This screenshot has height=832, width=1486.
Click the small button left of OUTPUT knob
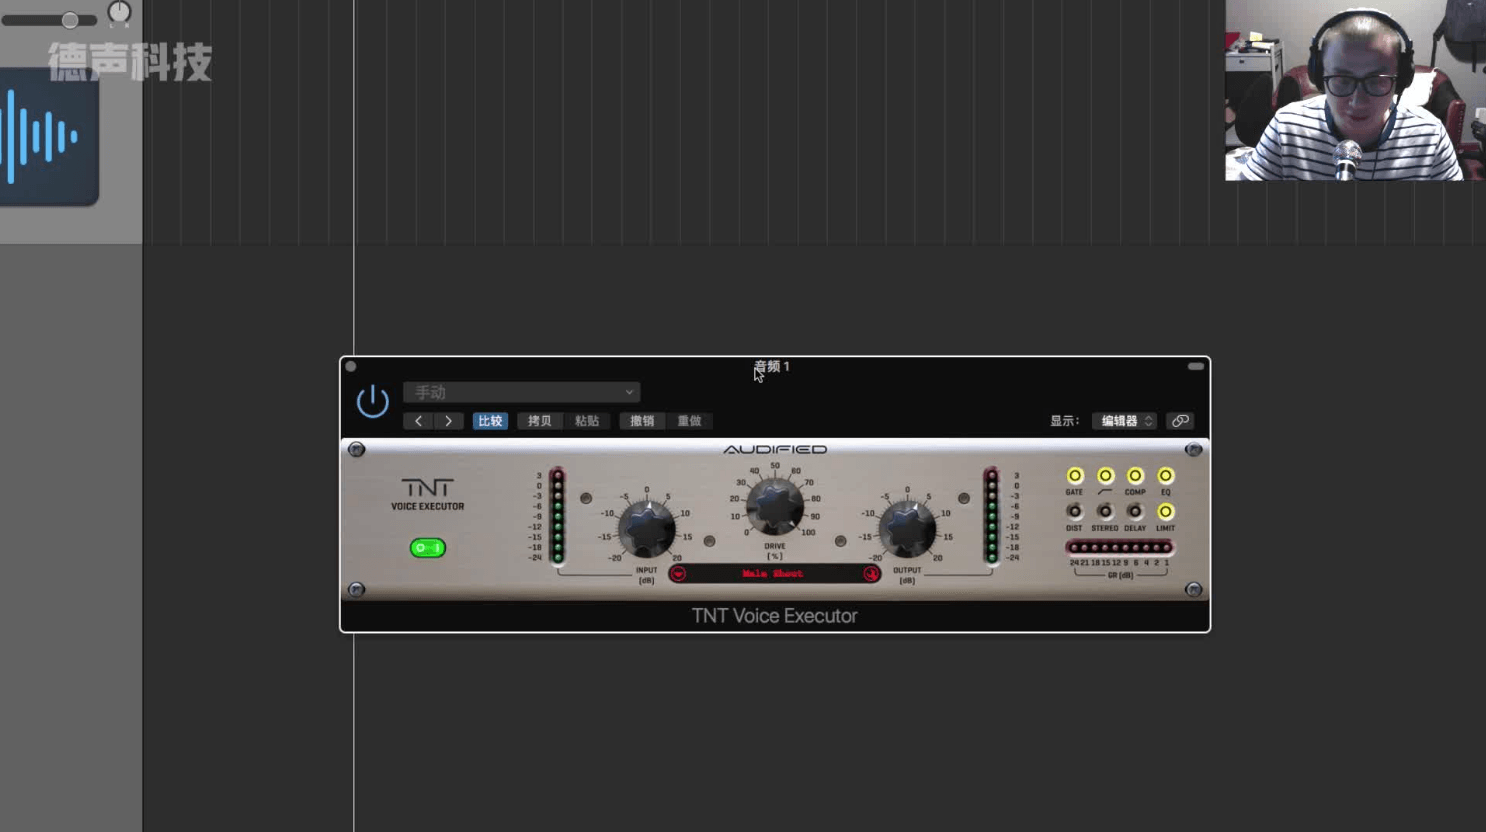pyautogui.click(x=840, y=541)
